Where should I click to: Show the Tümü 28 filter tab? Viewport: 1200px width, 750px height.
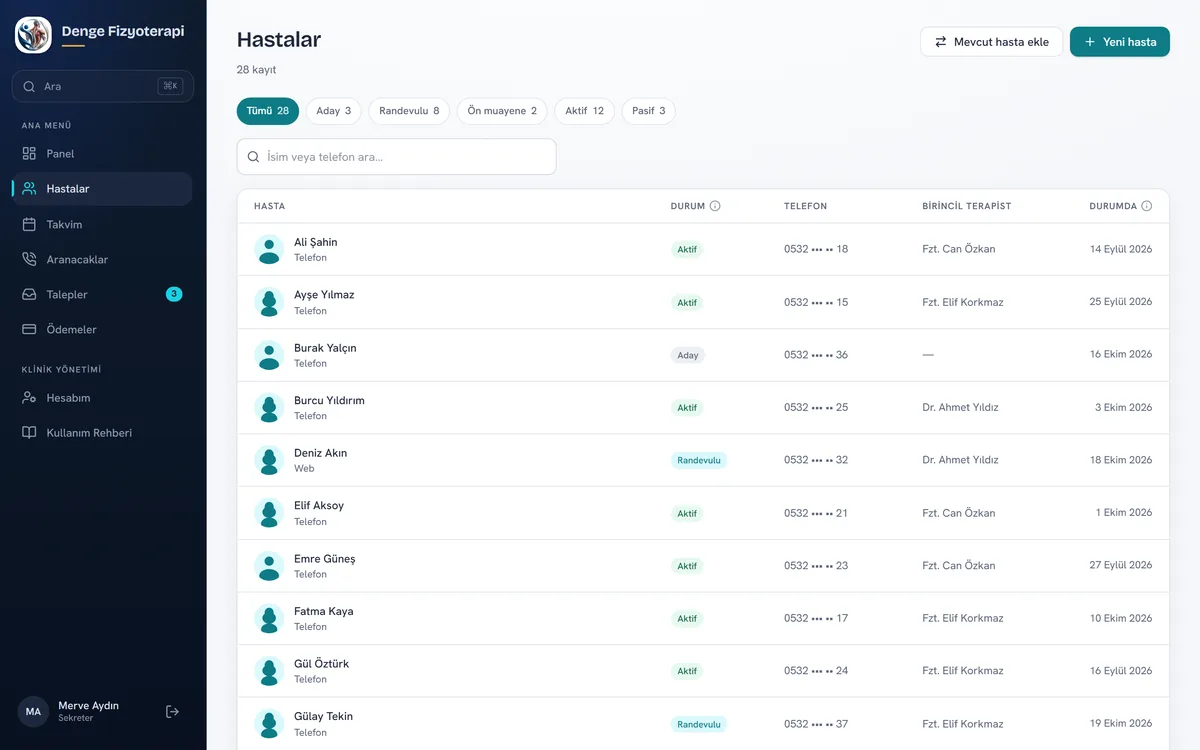click(268, 111)
